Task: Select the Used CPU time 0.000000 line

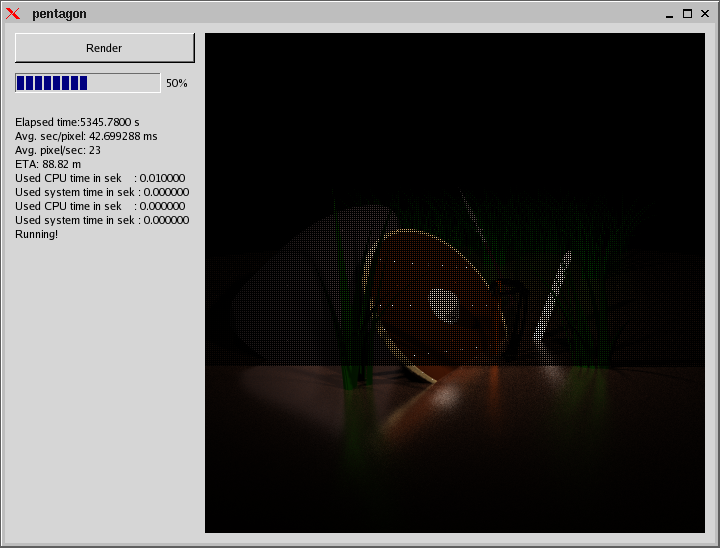Action: [100, 206]
